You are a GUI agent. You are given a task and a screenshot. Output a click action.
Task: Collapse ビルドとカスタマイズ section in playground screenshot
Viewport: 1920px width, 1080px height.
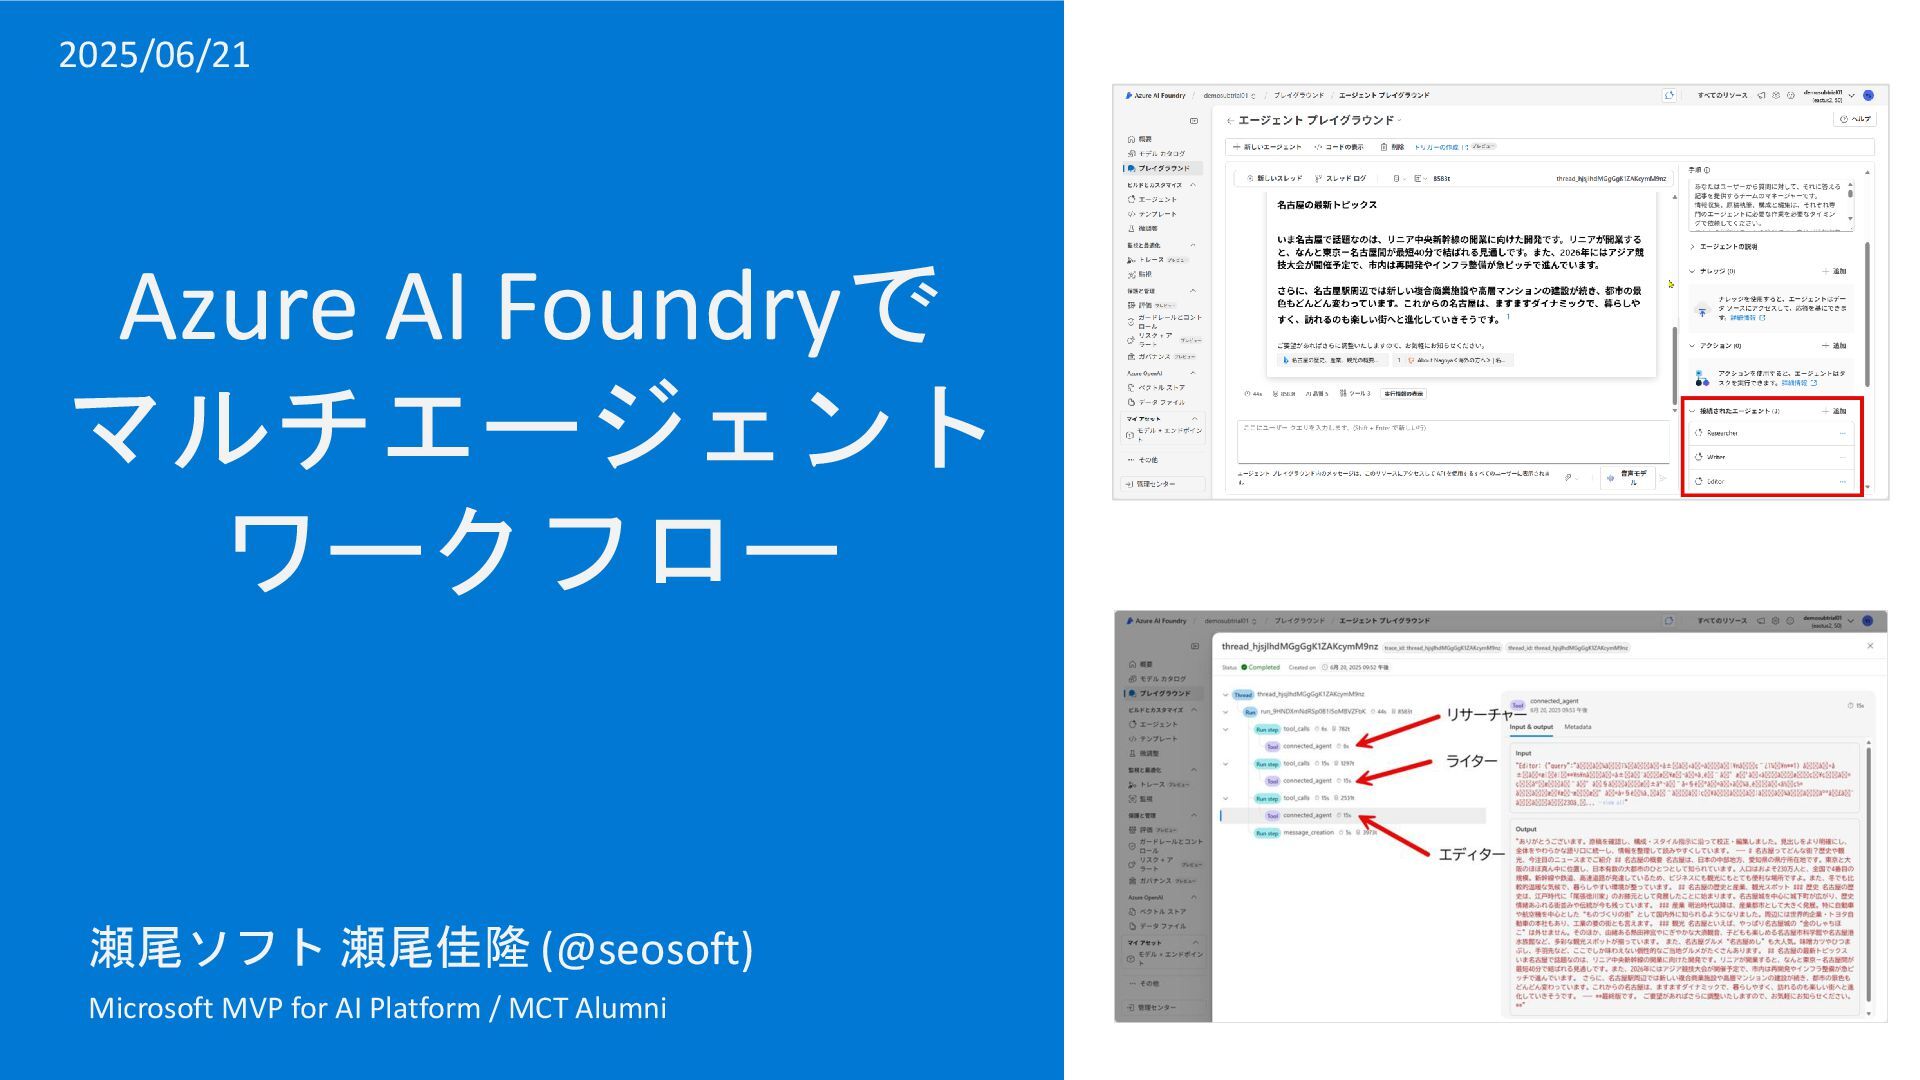point(1193,185)
